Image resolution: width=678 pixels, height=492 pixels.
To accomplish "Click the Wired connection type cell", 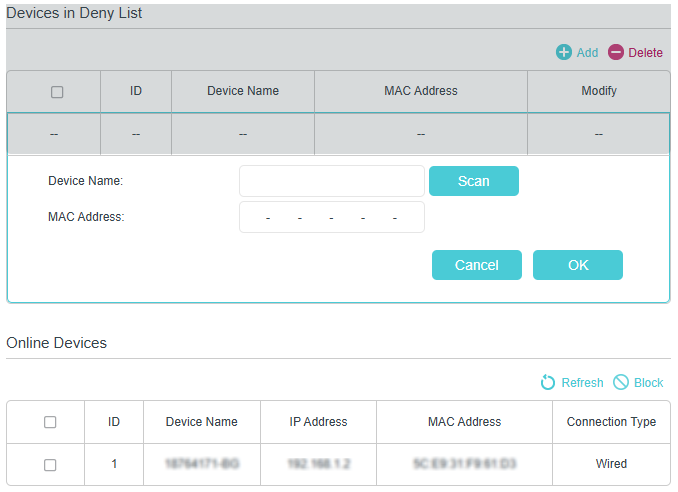I will [x=611, y=464].
